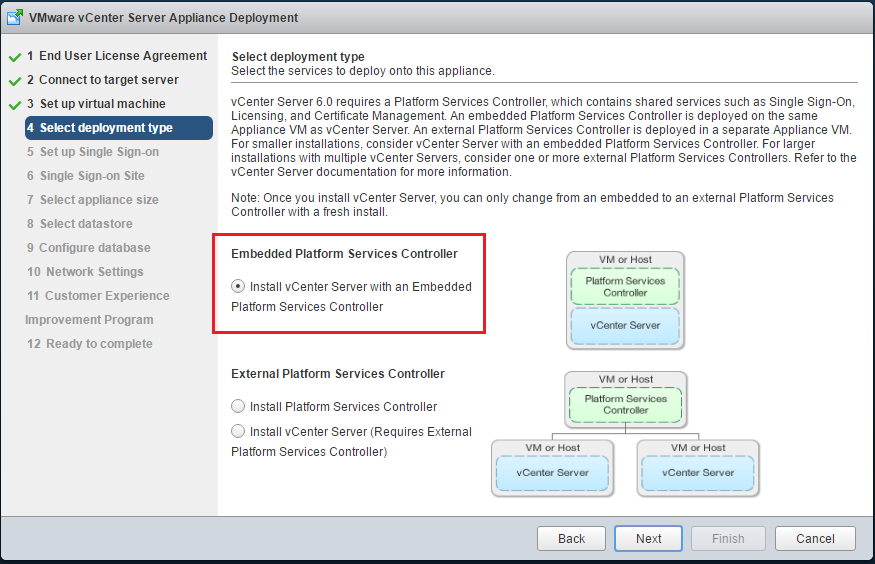Choose Install vCenter Server requiring External PSC
Image resolution: width=875 pixels, height=564 pixels.
pyautogui.click(x=238, y=431)
